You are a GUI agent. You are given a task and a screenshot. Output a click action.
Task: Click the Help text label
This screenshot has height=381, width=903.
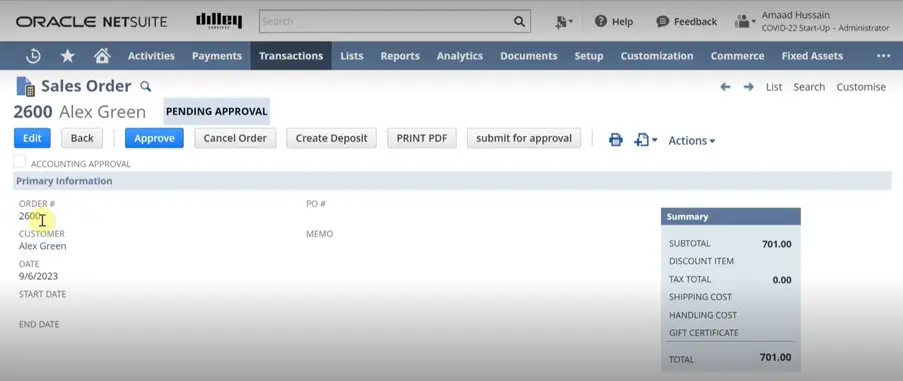pyautogui.click(x=623, y=22)
